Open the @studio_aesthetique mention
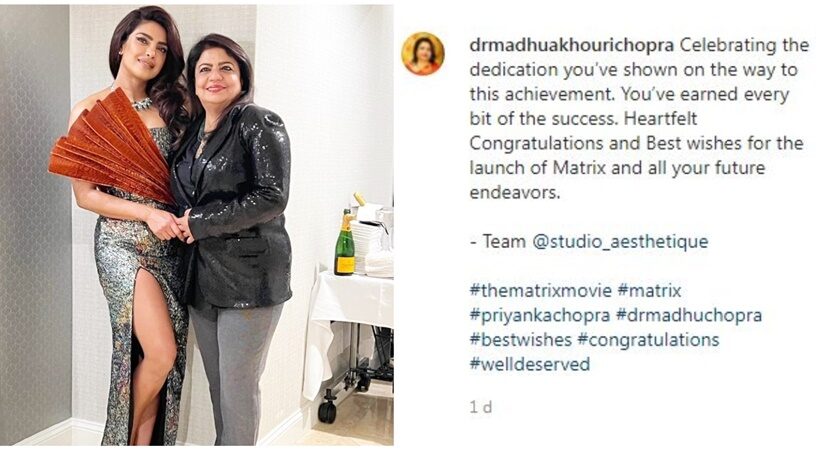 pos(620,242)
